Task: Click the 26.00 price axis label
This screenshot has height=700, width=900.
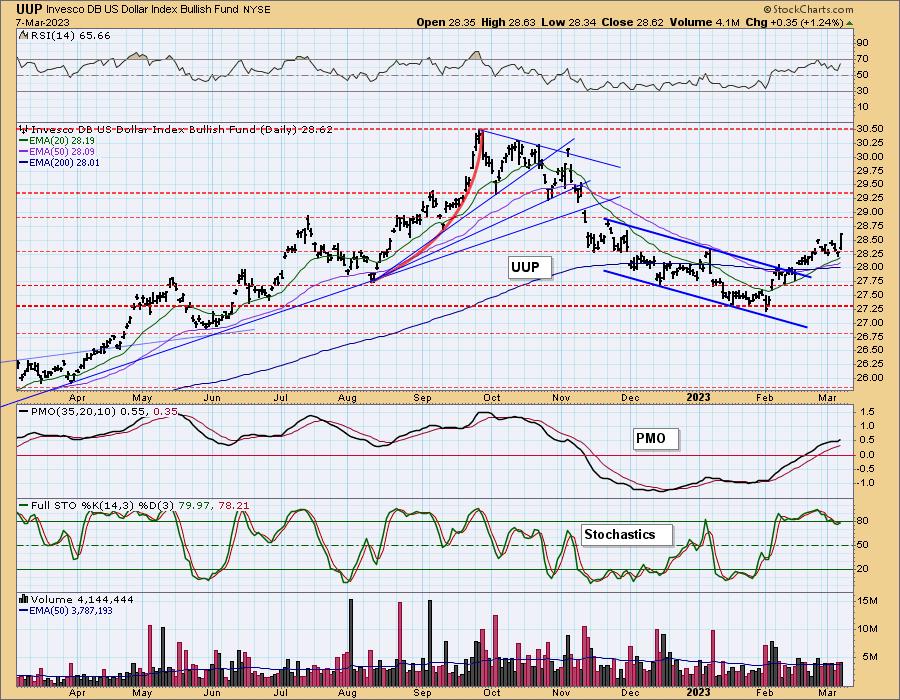Action: (870, 378)
